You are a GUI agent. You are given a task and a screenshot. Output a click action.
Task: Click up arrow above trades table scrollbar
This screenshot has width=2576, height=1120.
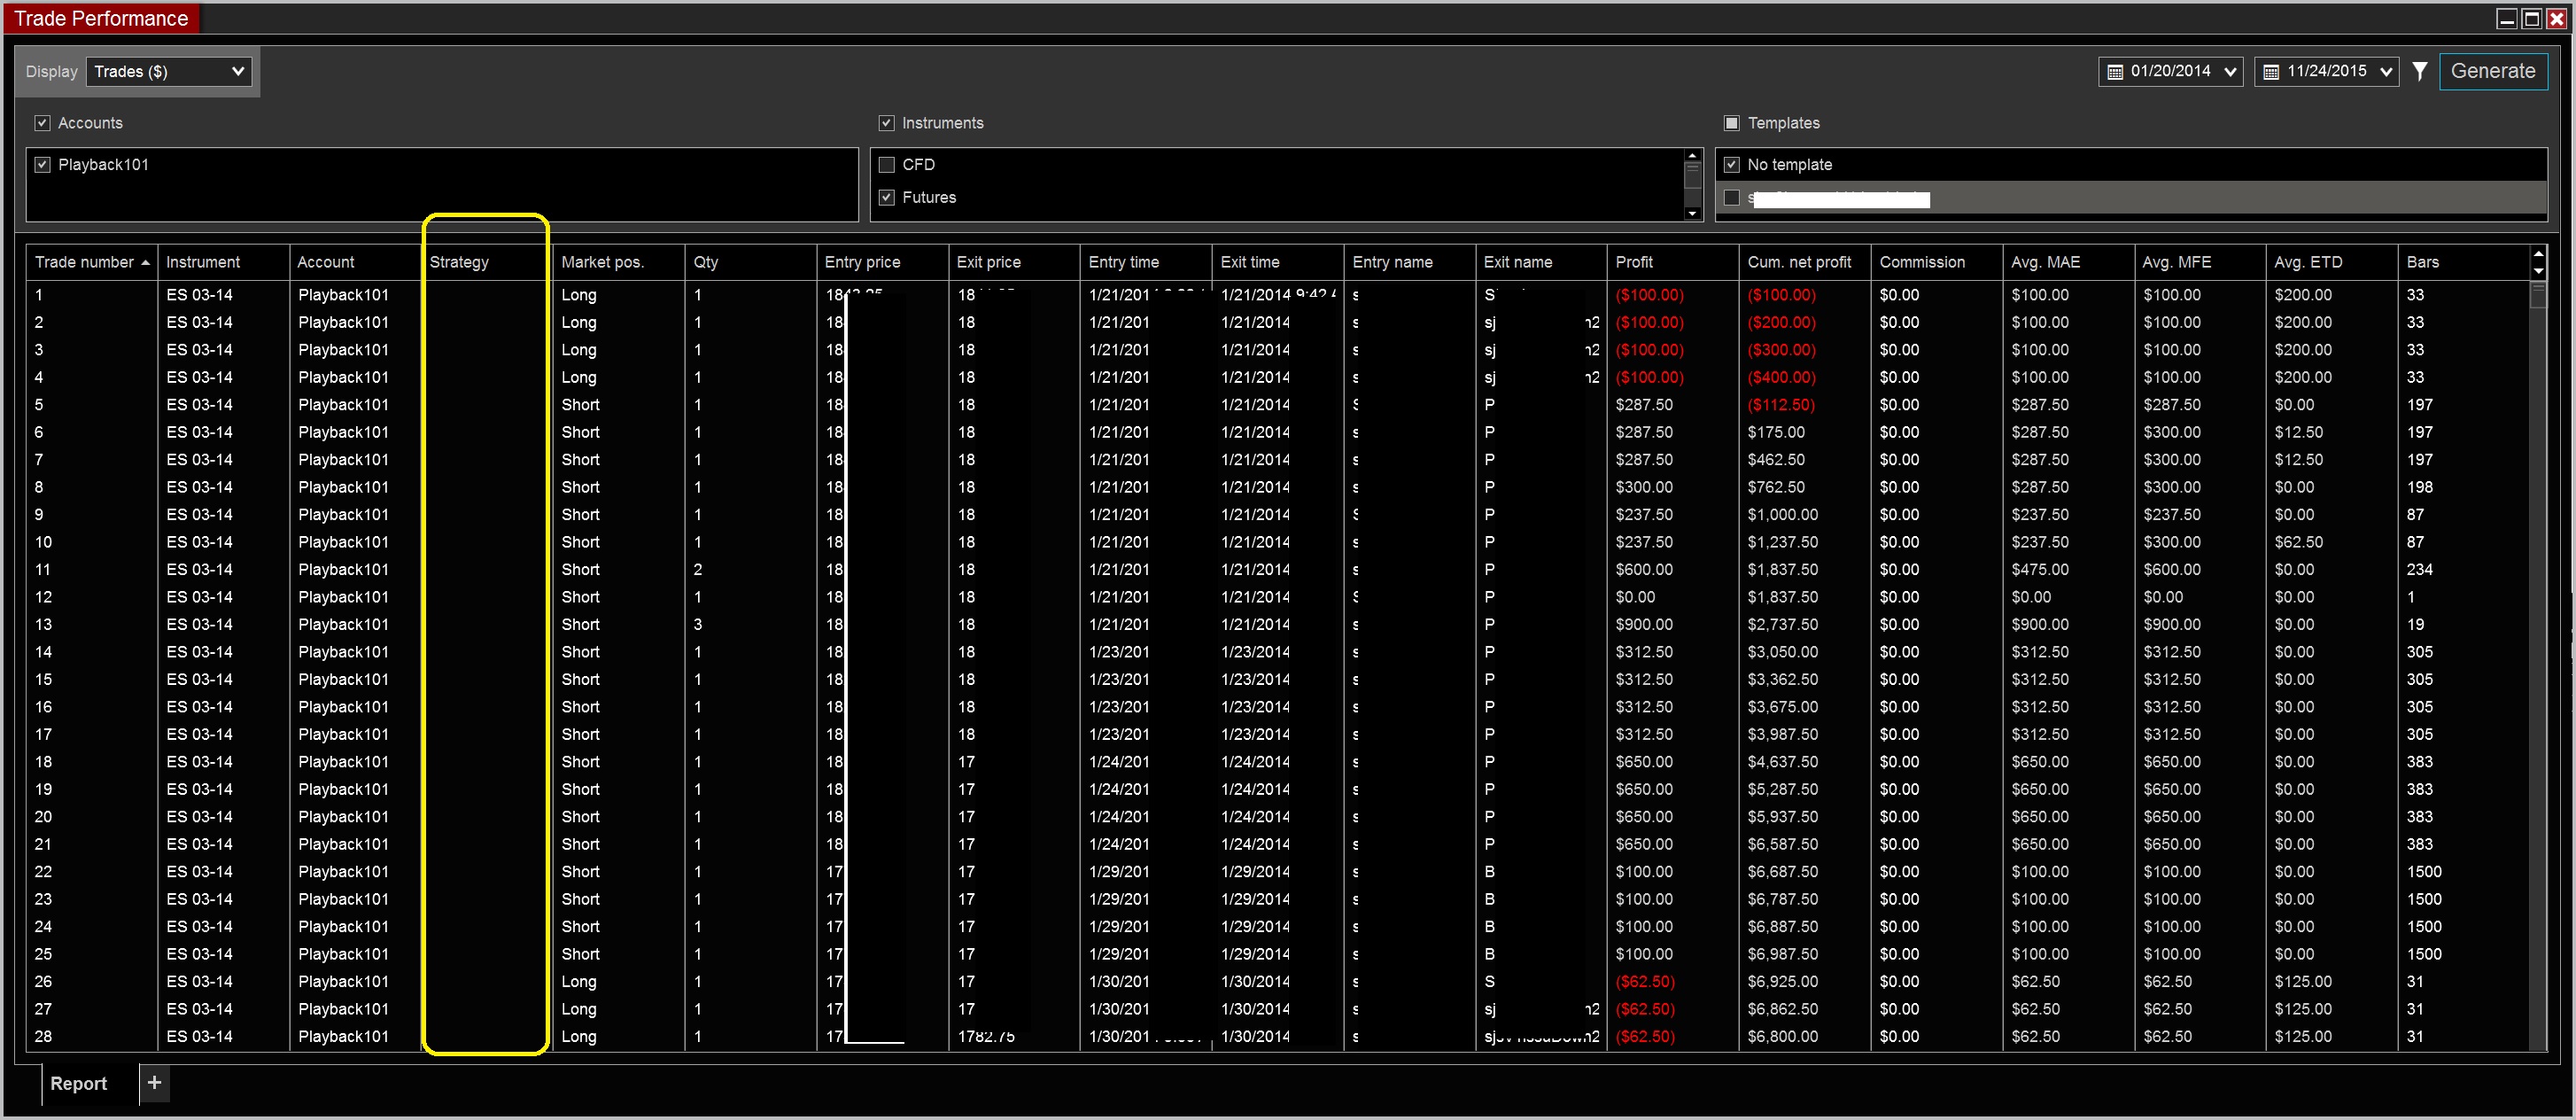(x=2538, y=254)
